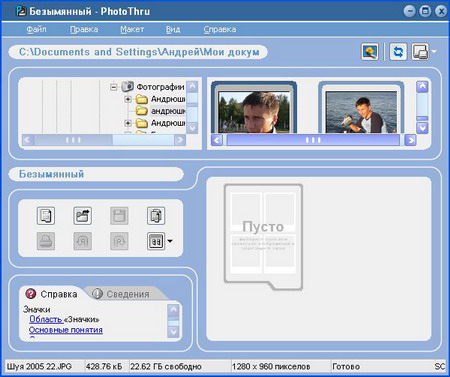The width and height of the screenshot is (450, 377).
Task: Click the red question mark Справка icon
Action: tap(31, 294)
